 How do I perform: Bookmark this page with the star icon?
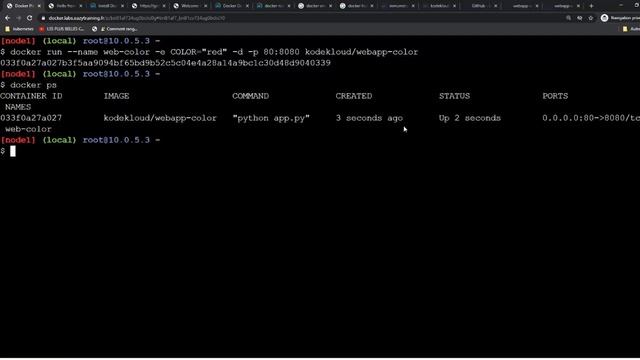pos(591,18)
